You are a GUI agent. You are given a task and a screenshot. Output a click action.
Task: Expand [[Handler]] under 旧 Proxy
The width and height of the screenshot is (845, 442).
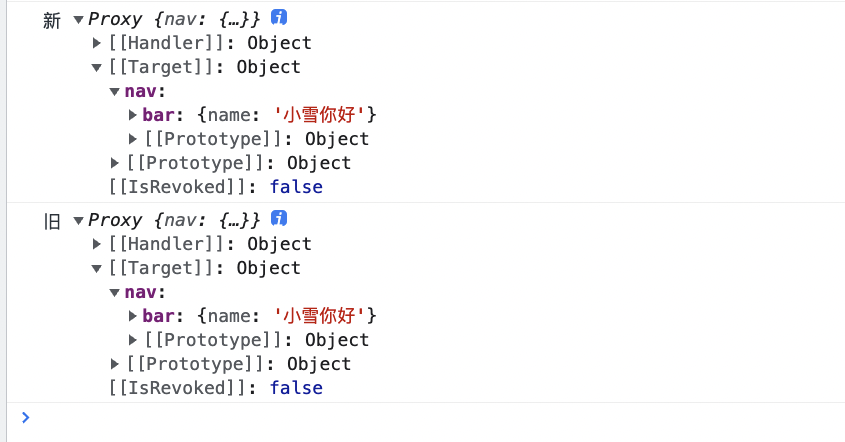[96, 244]
